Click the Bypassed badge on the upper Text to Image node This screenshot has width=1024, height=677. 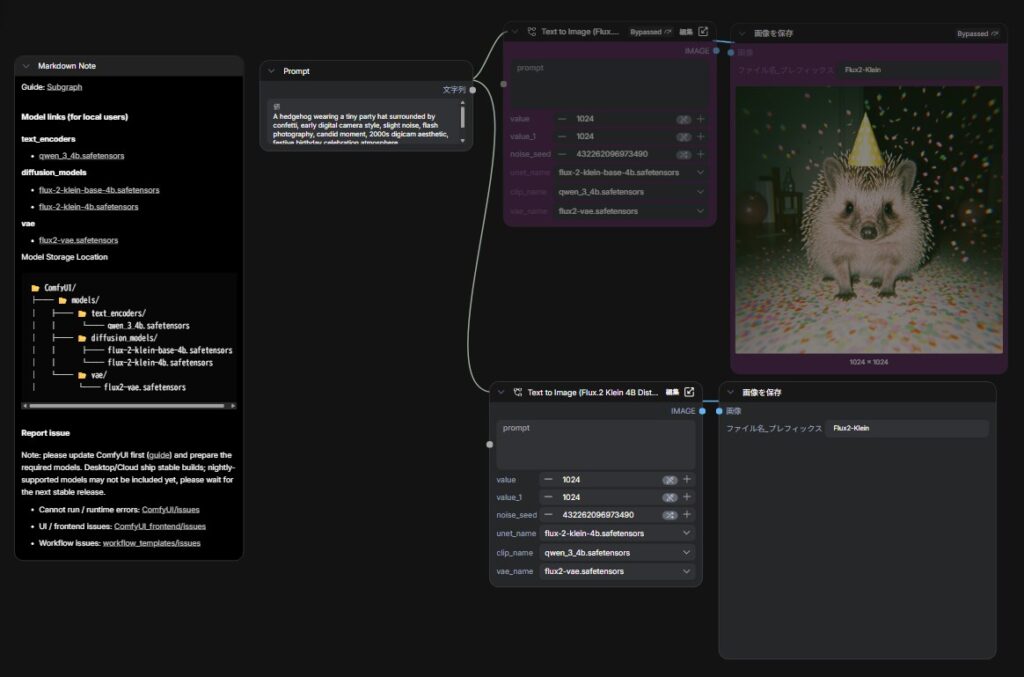pos(650,32)
